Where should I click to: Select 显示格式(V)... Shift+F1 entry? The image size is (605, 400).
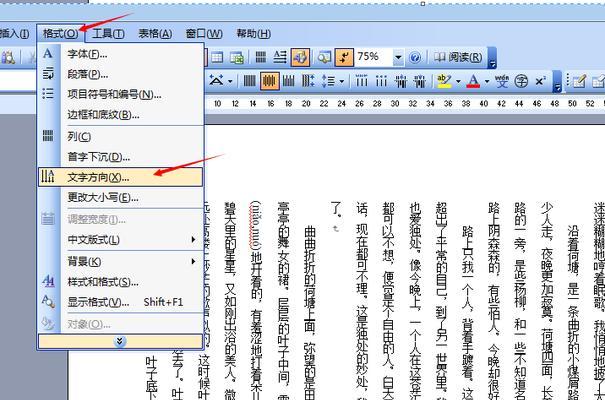click(120, 302)
